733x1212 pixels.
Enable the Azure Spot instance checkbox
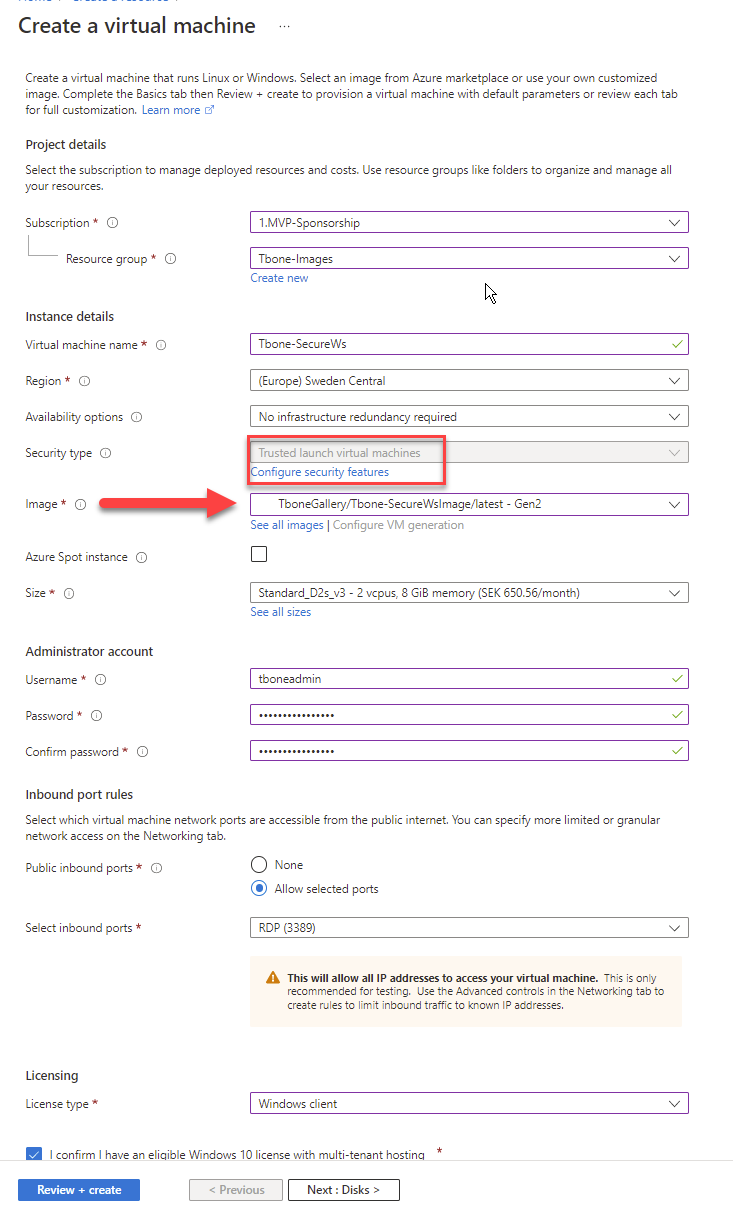(x=259, y=555)
